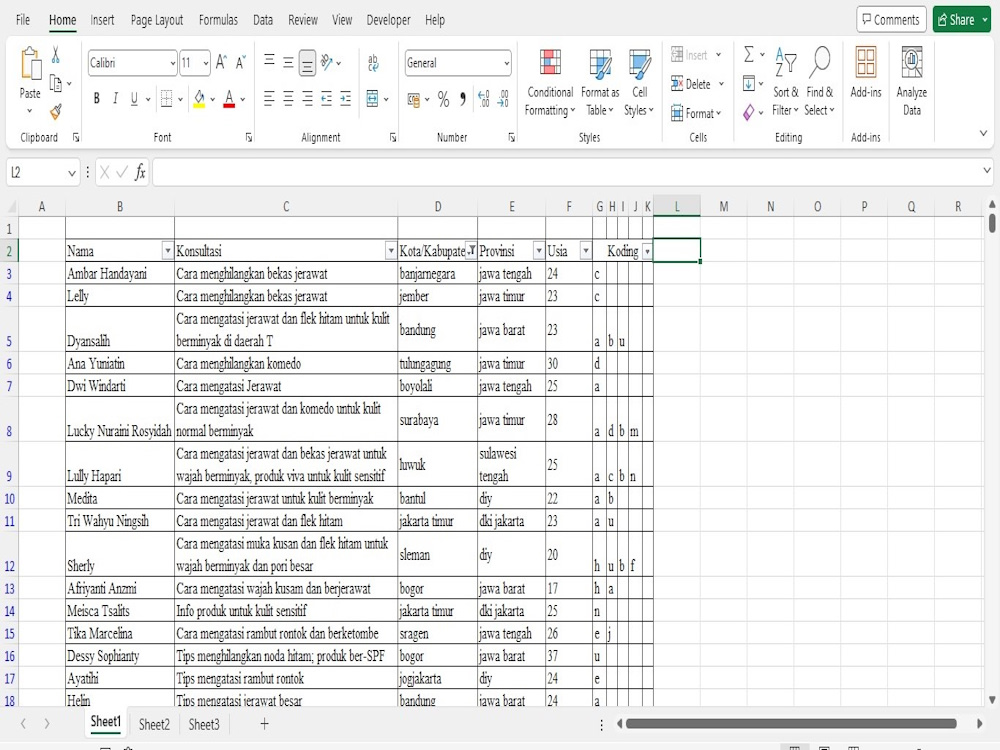Open the Konsultasi column filter dropdown
1000x750 pixels.
[390, 251]
